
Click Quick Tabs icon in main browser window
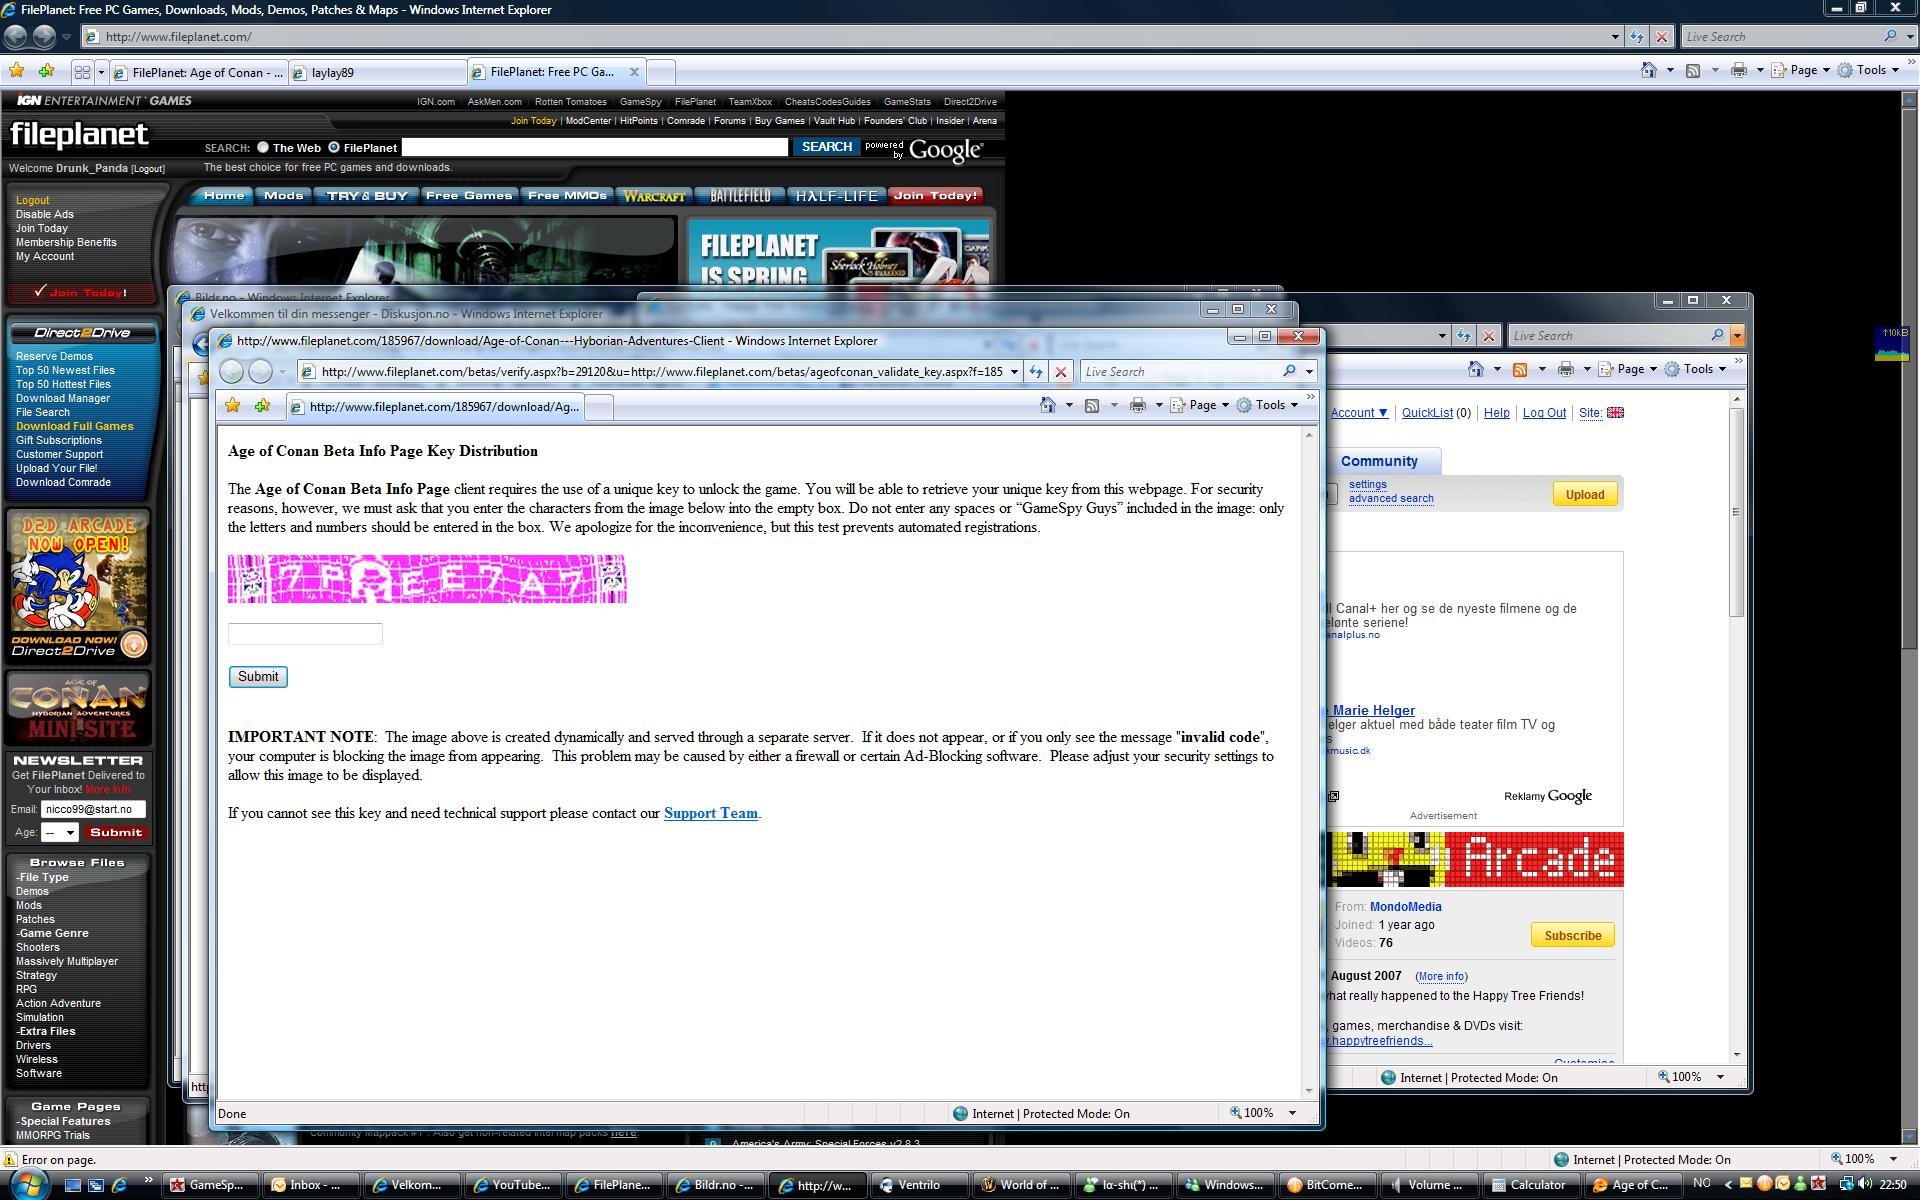83,72
